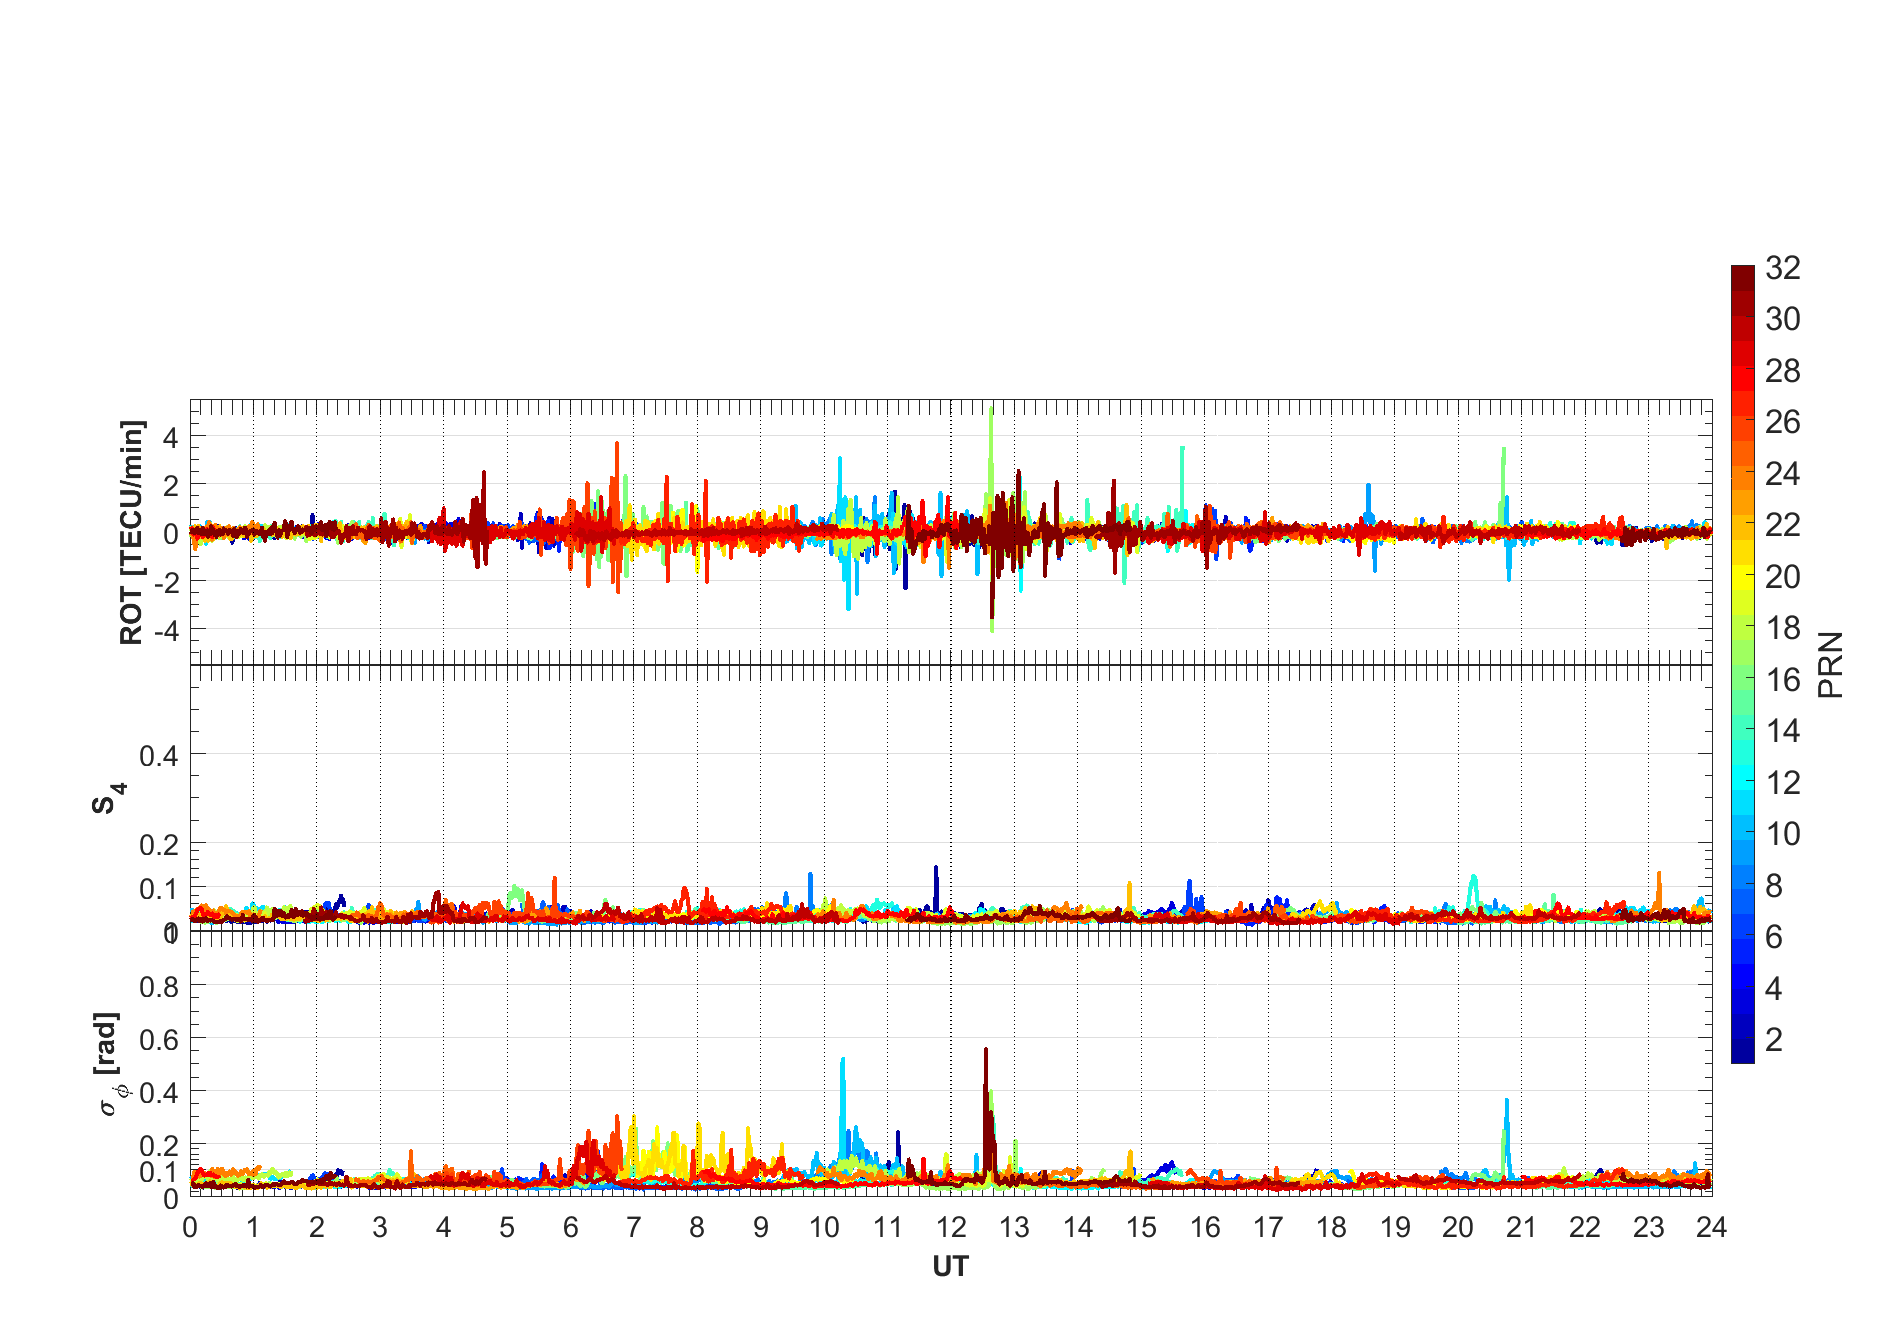Click the S4 y-axis label

pyautogui.click(x=108, y=799)
